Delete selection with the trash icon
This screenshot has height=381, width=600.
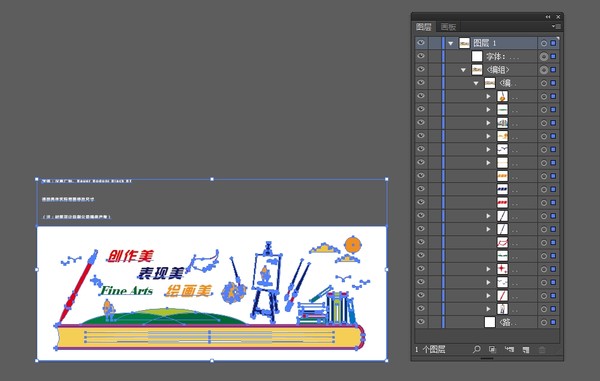coord(542,349)
